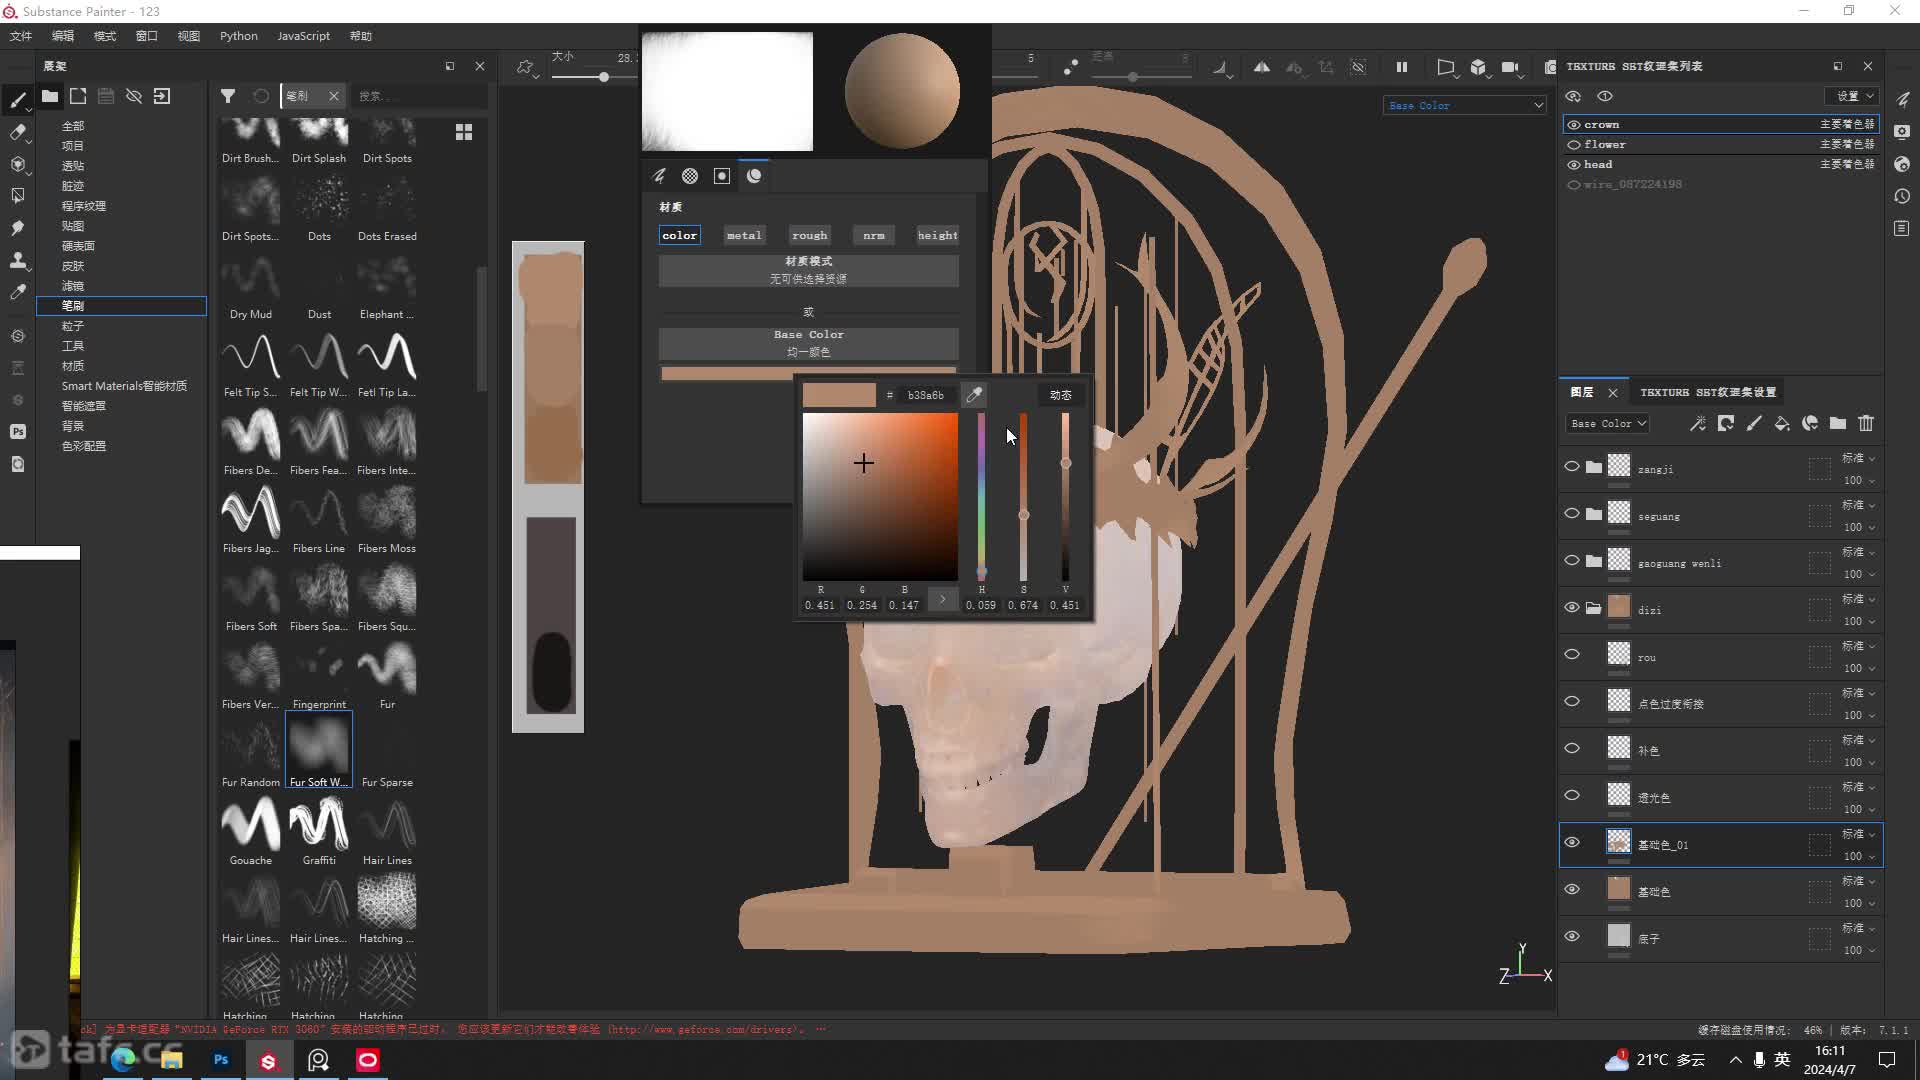
Task: Switch to TEXTURE SET settings tab
Action: 1708,392
